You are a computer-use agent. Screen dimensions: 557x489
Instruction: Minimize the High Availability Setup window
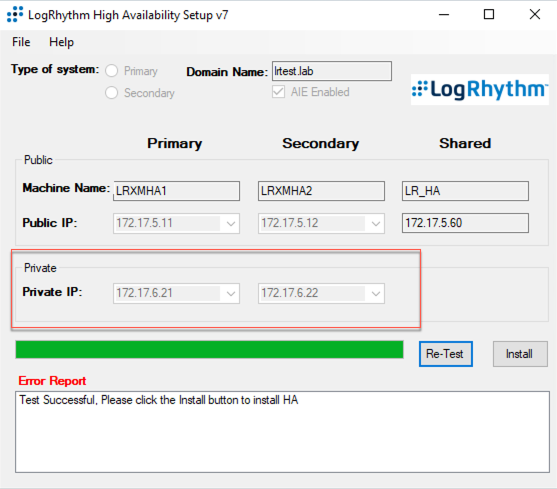pos(444,15)
